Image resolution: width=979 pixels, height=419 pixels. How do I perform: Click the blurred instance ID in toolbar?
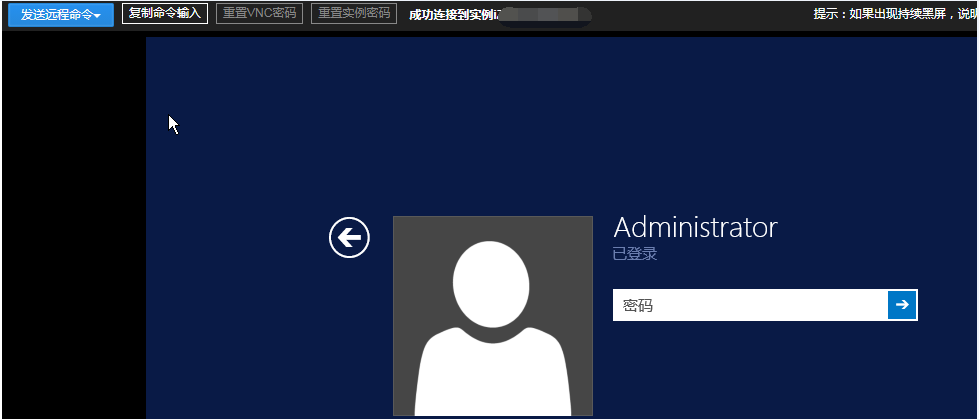[x=545, y=15]
